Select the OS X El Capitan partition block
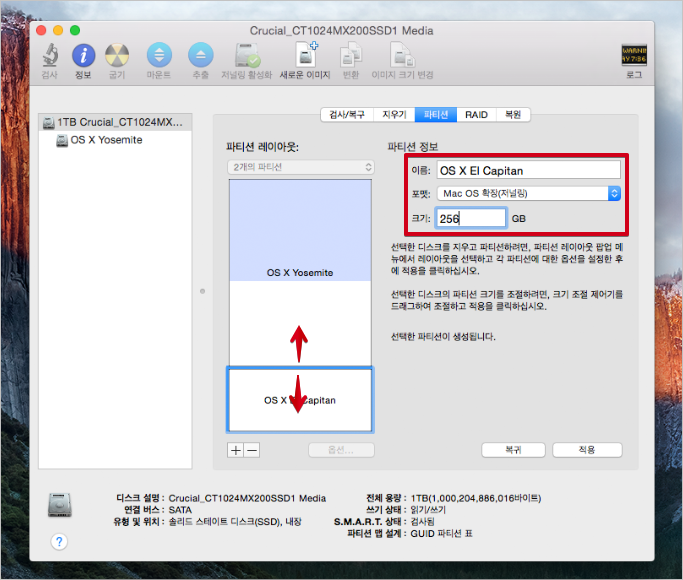 tap(300, 400)
